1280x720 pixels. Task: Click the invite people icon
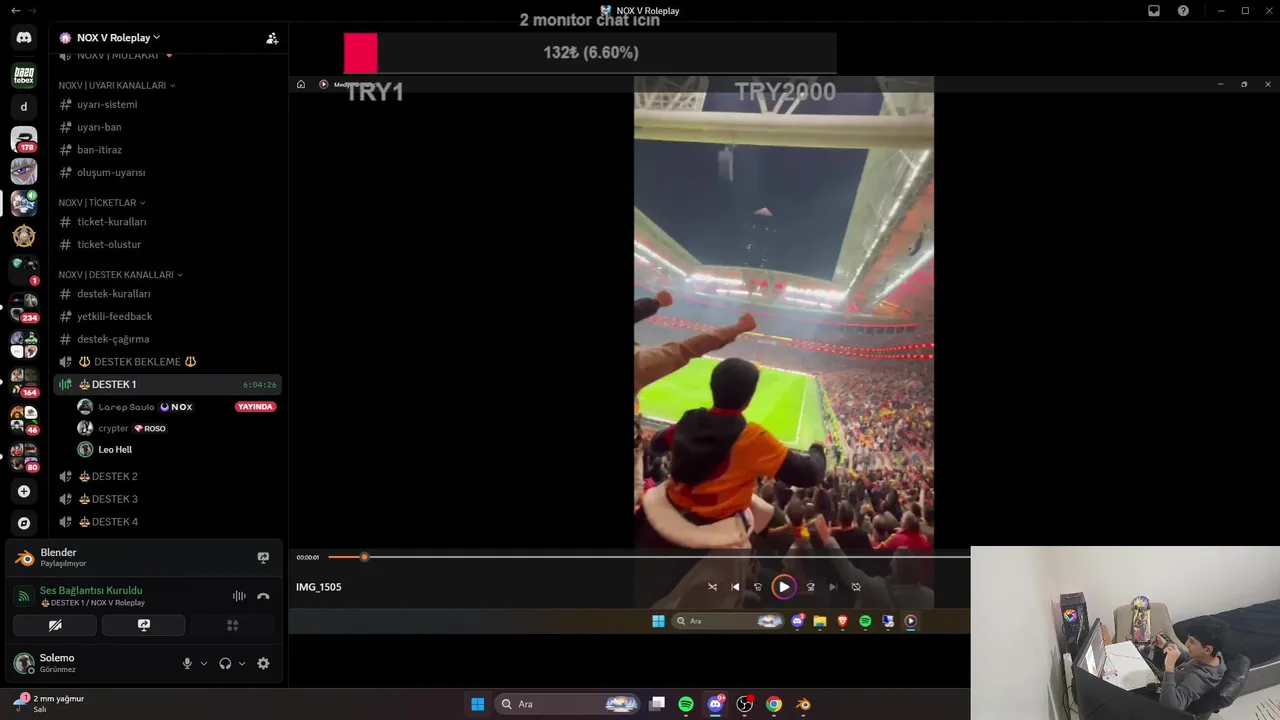click(272, 38)
